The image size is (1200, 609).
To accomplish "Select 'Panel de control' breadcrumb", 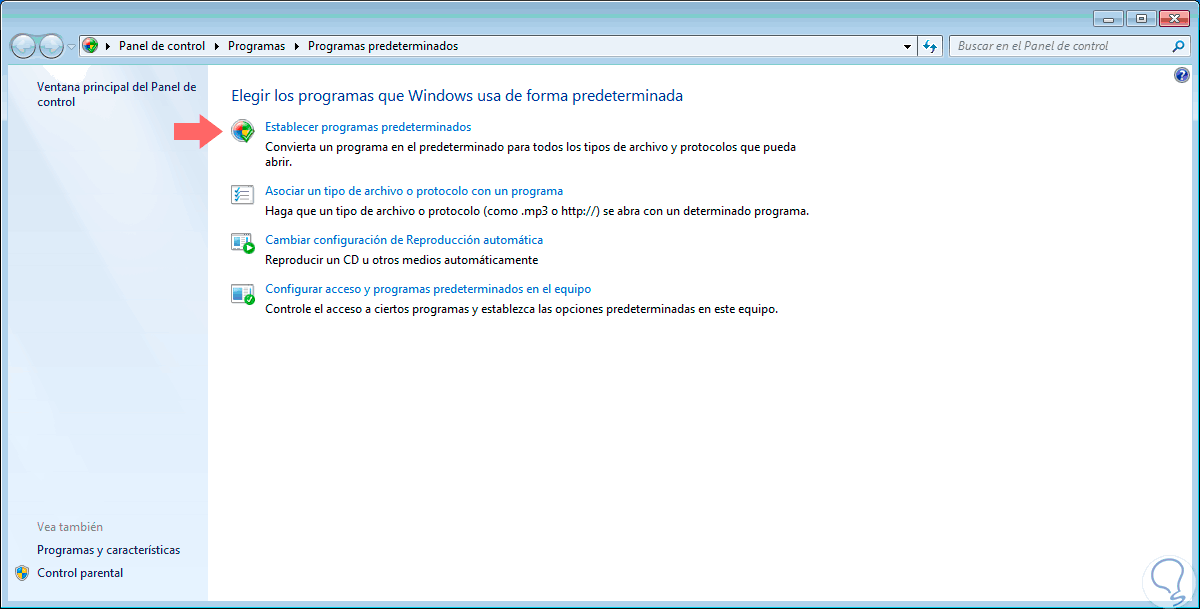I will tap(162, 46).
